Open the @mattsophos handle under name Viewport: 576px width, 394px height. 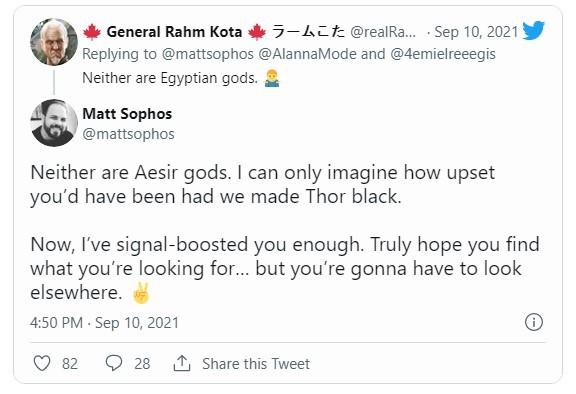(129, 134)
